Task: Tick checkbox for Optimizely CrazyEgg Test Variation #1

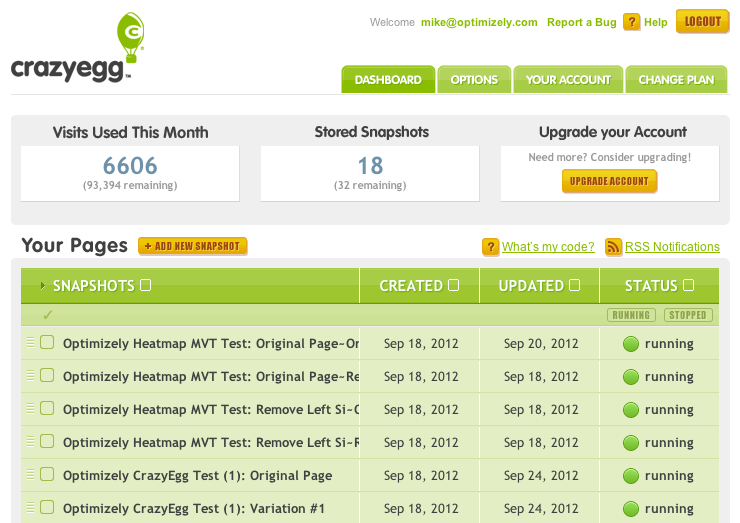Action: tap(47, 508)
